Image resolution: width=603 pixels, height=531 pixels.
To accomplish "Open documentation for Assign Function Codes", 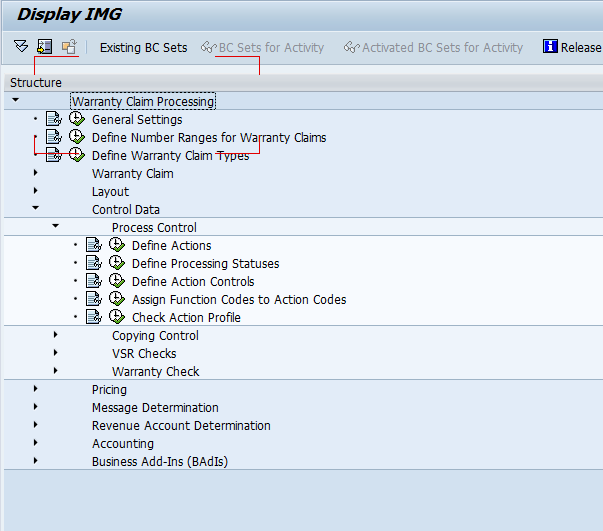I will pos(94,299).
